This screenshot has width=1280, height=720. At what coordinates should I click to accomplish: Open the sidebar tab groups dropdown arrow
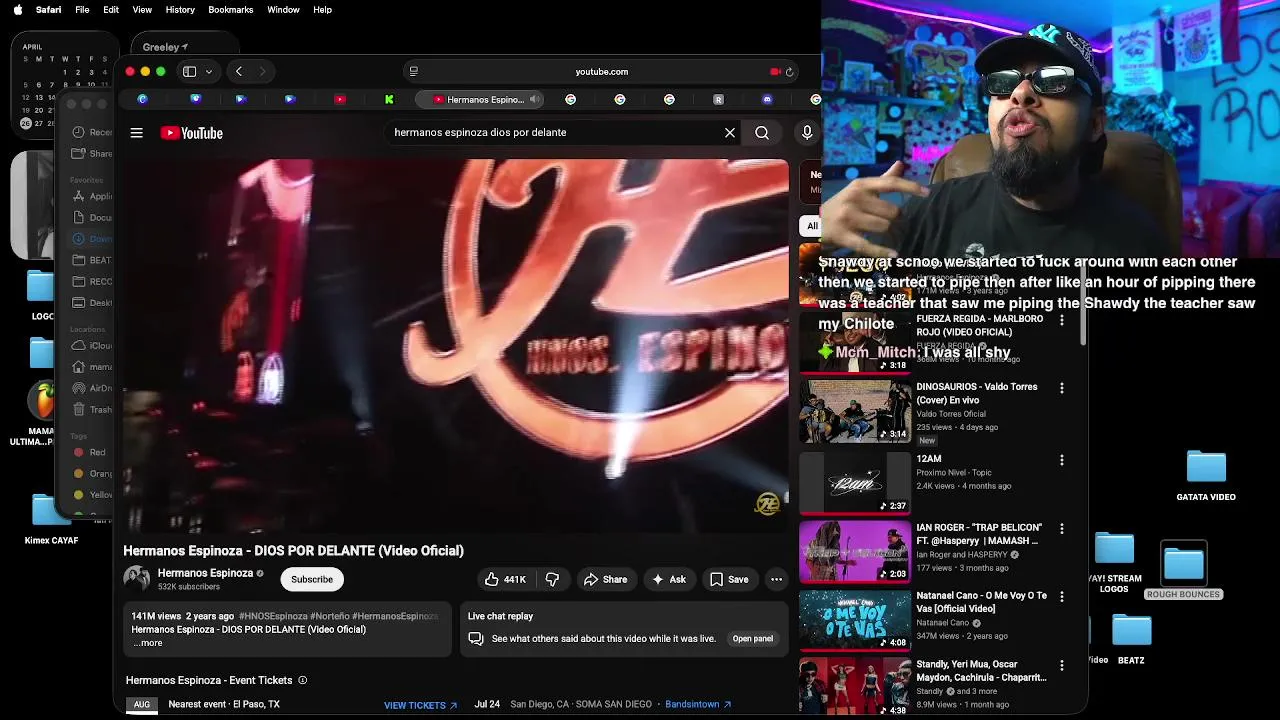tap(209, 71)
